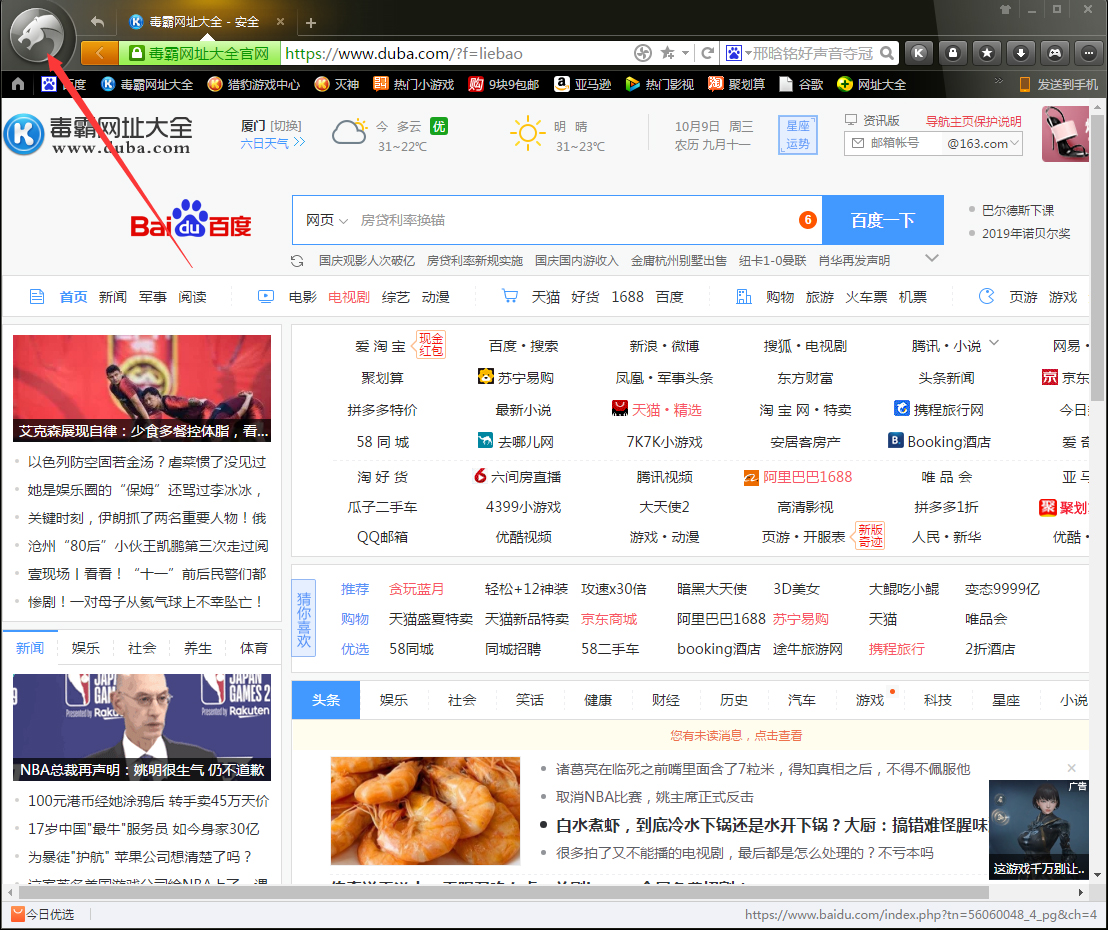
Task: Click the K duba icon in toolbar
Action: click(919, 53)
